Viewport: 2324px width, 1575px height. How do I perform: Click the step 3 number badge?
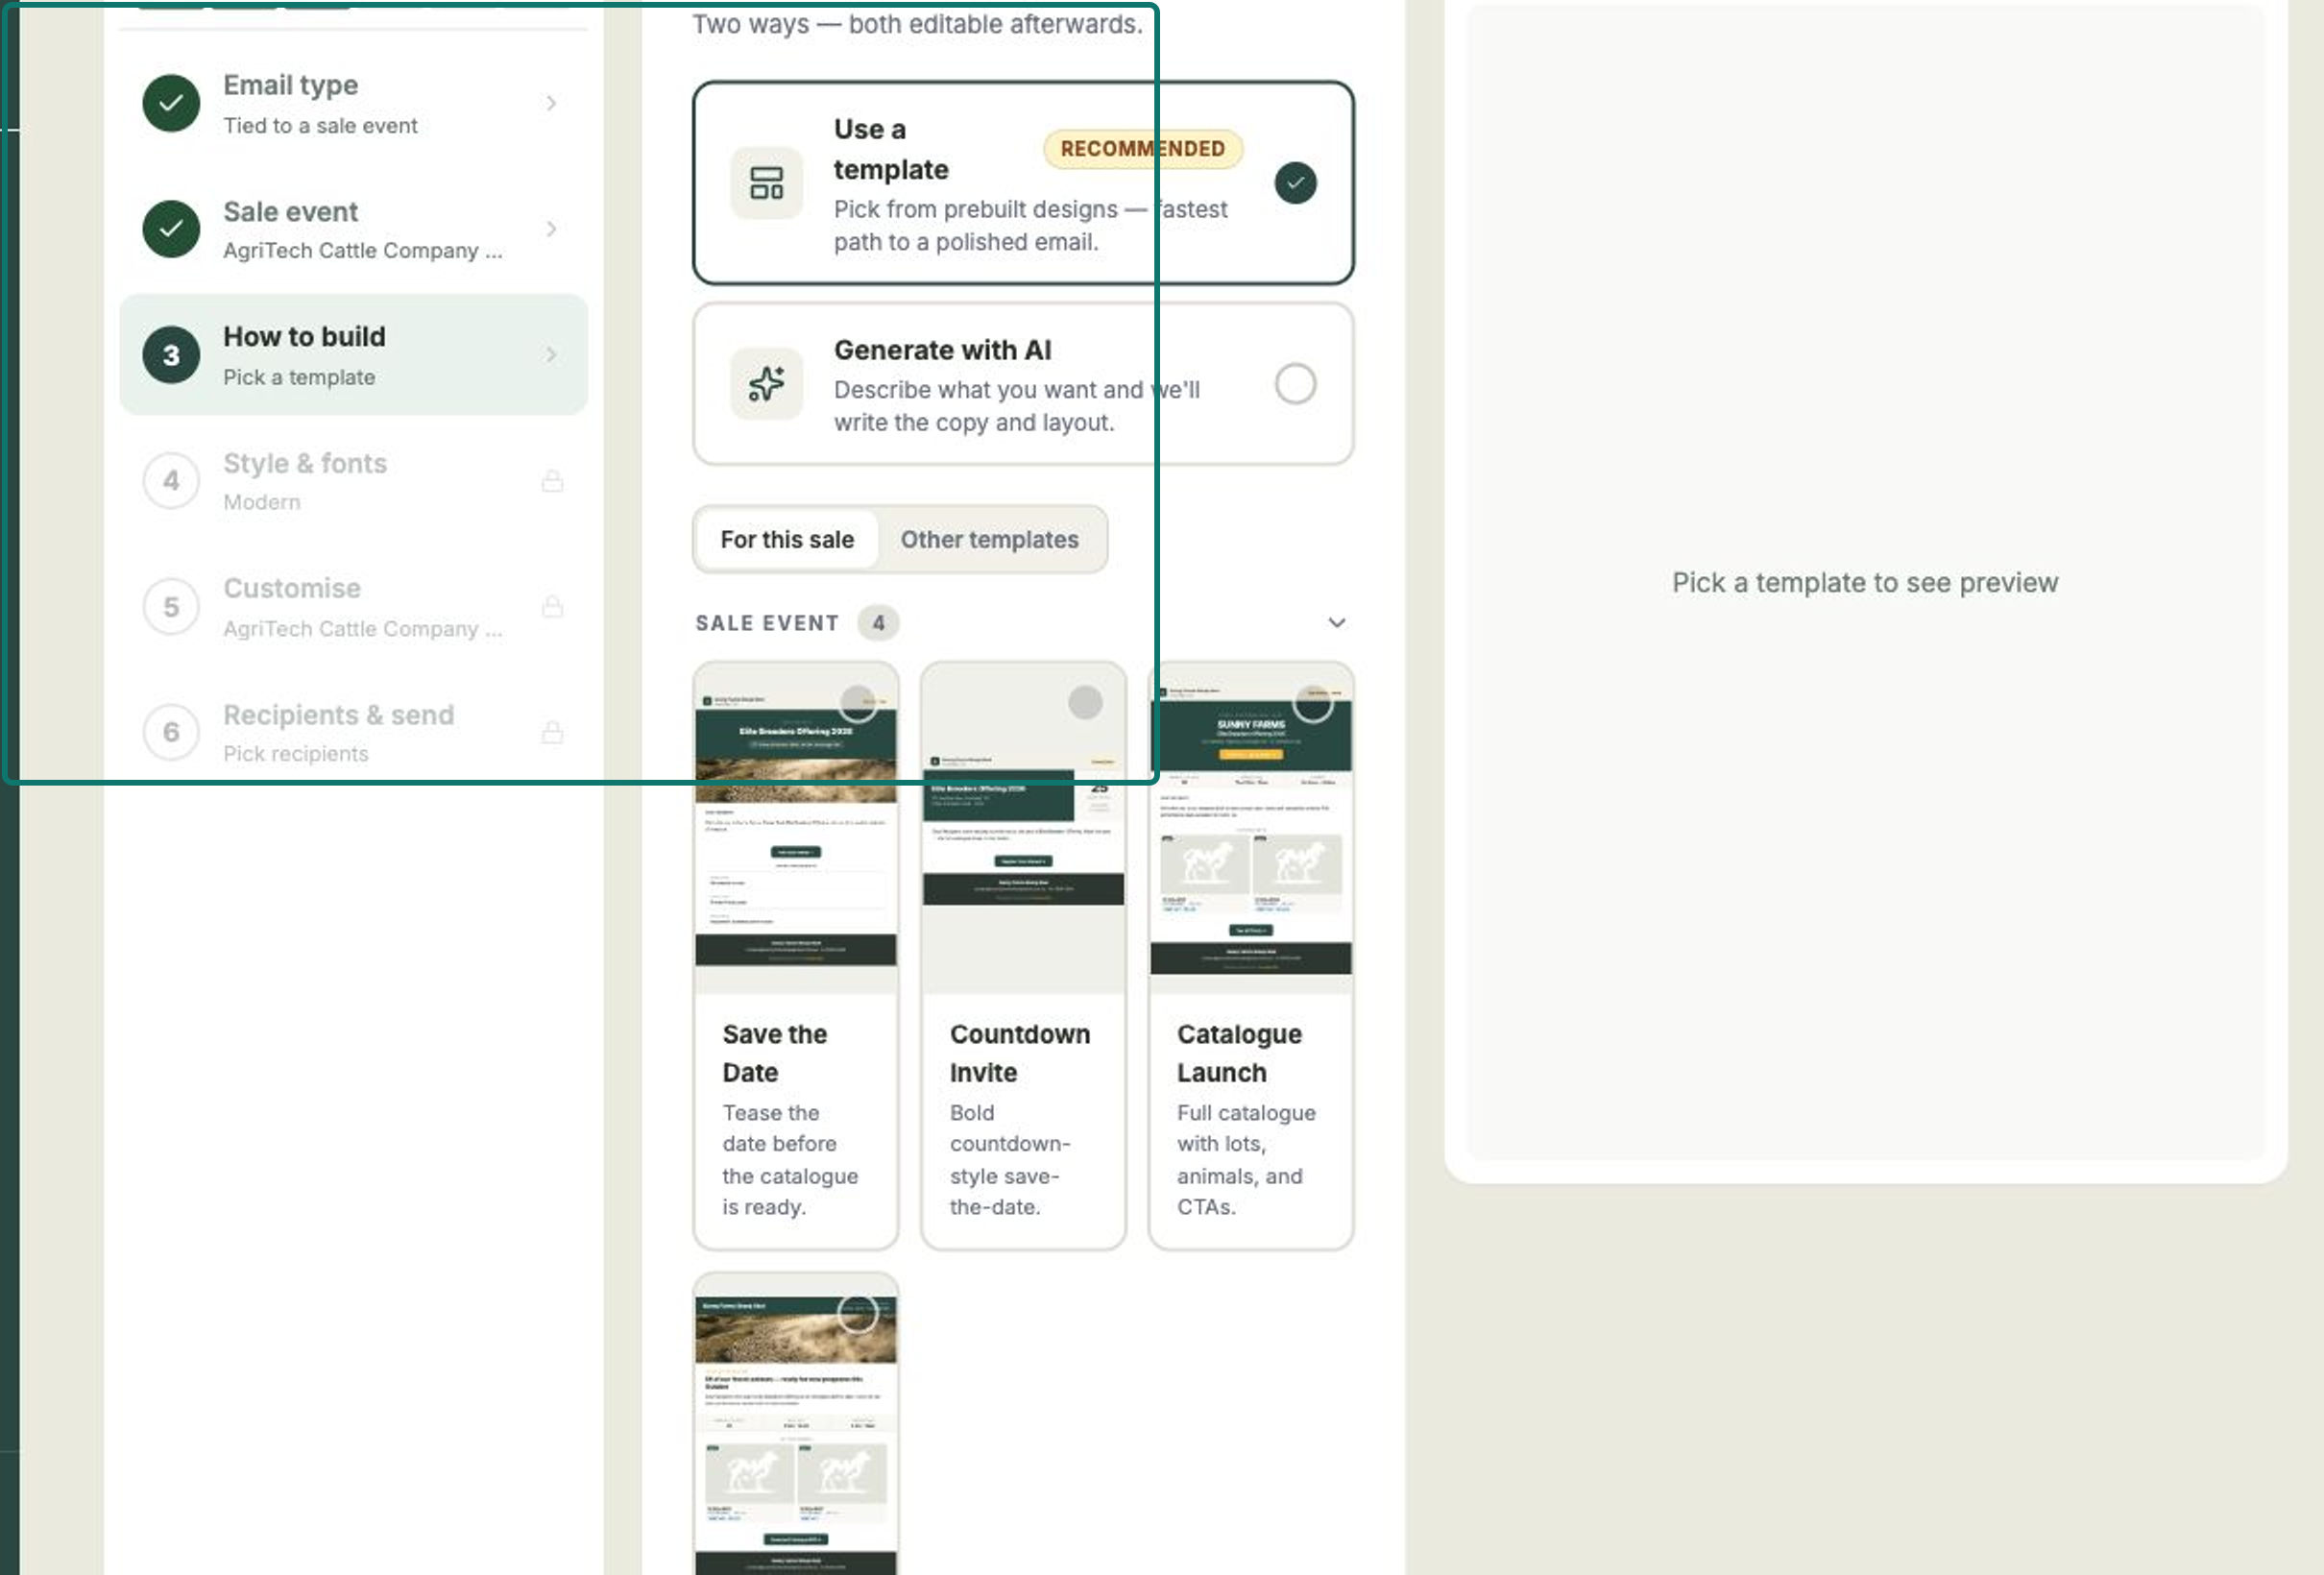(x=171, y=355)
